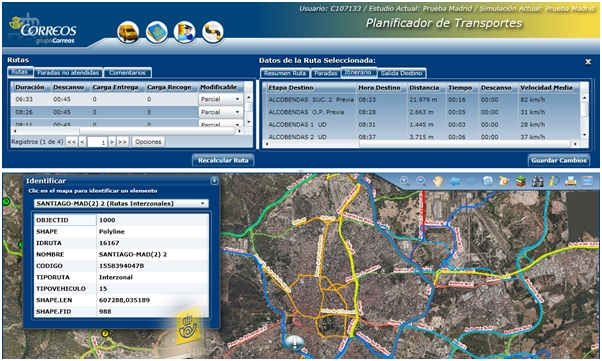Go to first page with << button
Image resolution: width=602 pixels, height=361 pixels.
71,142
